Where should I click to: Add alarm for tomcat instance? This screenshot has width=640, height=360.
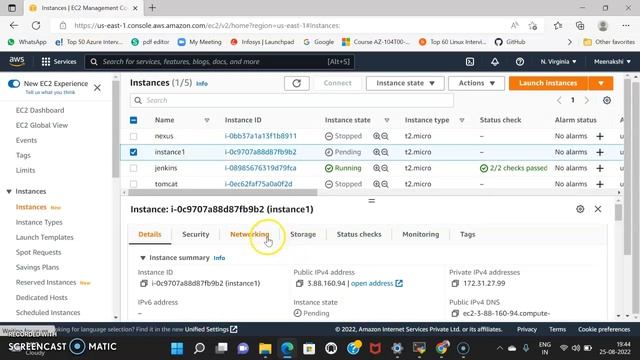coord(600,184)
